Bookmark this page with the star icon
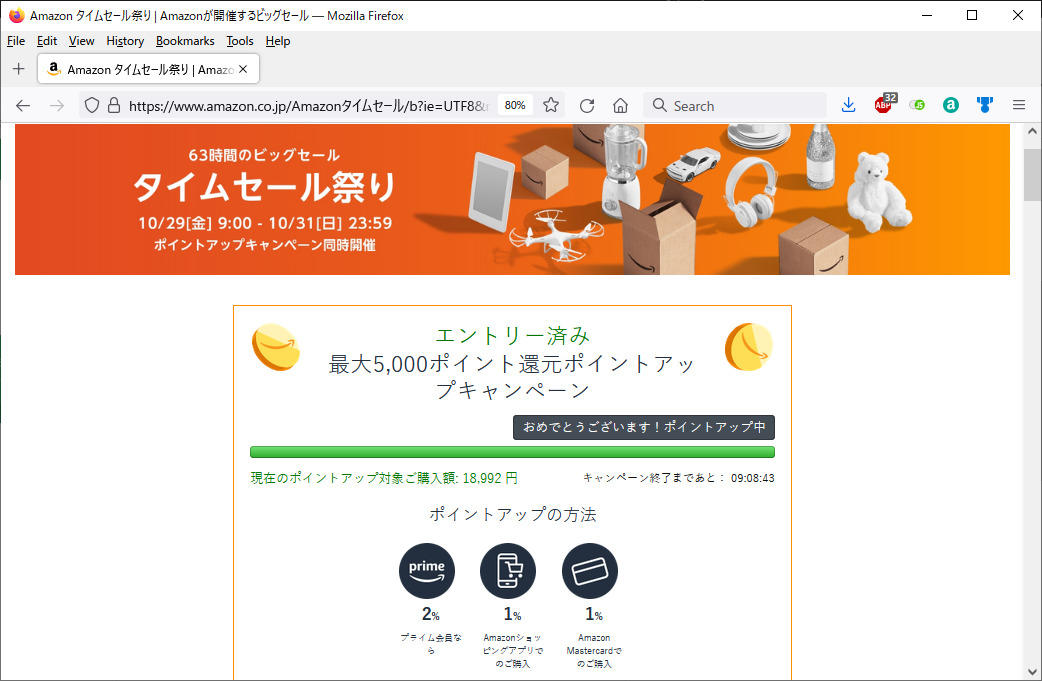The image size is (1042, 681). click(551, 105)
